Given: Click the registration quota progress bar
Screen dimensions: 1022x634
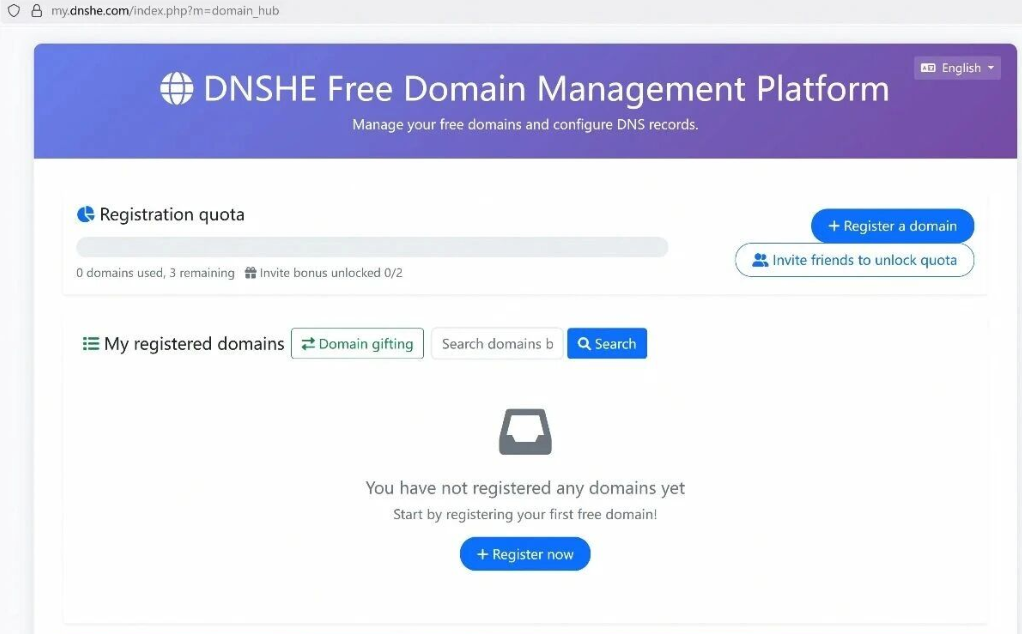Looking at the screenshot, I should tap(372, 247).
